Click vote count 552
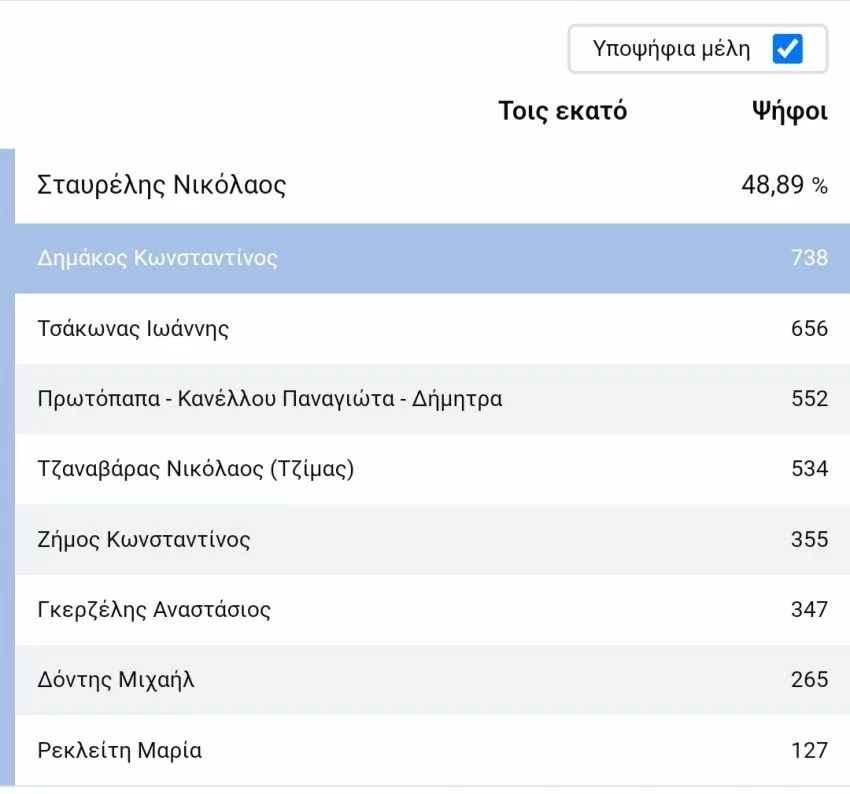Screen dimensions: 850x794 tap(809, 399)
